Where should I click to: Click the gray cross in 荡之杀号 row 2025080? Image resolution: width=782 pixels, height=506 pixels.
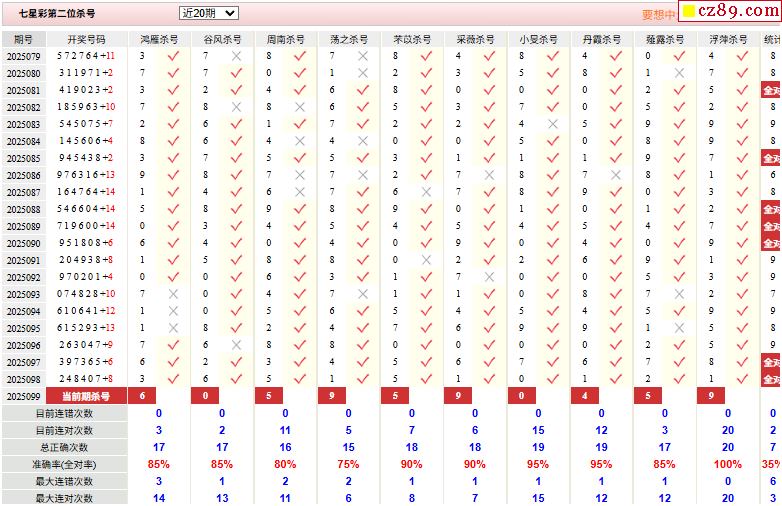[363, 73]
